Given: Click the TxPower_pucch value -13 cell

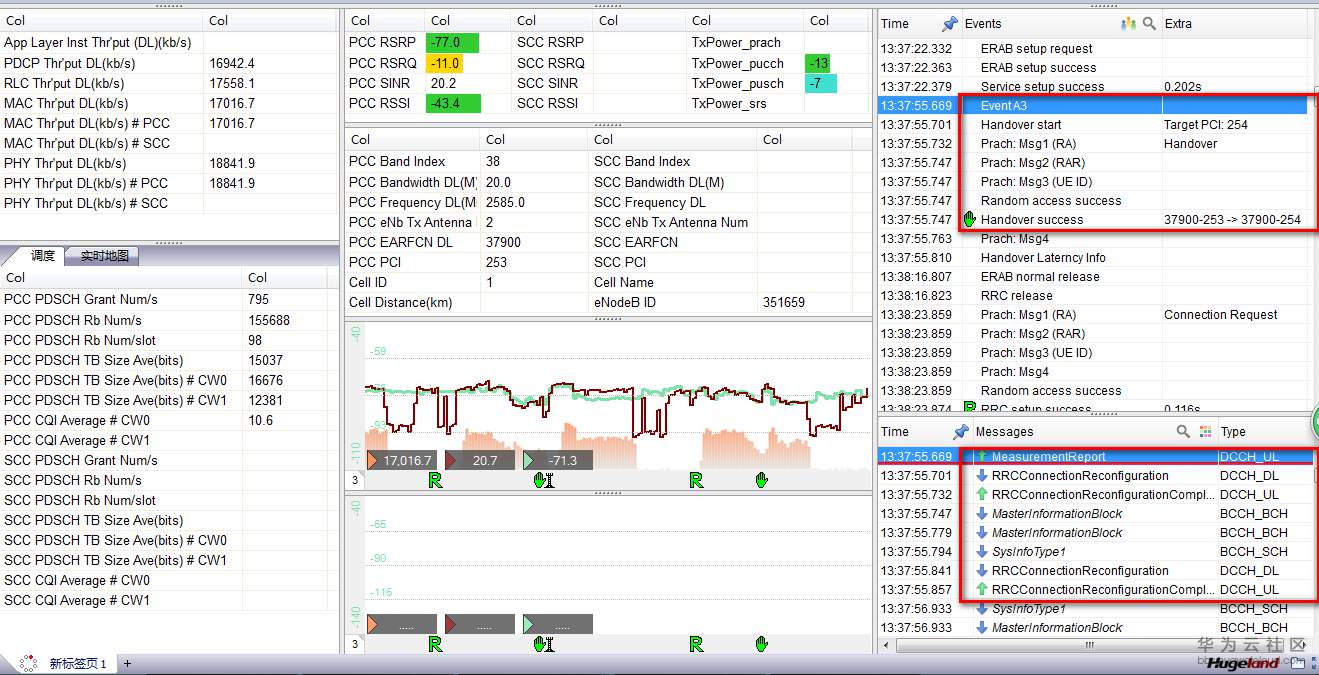Looking at the screenshot, I should click(820, 63).
